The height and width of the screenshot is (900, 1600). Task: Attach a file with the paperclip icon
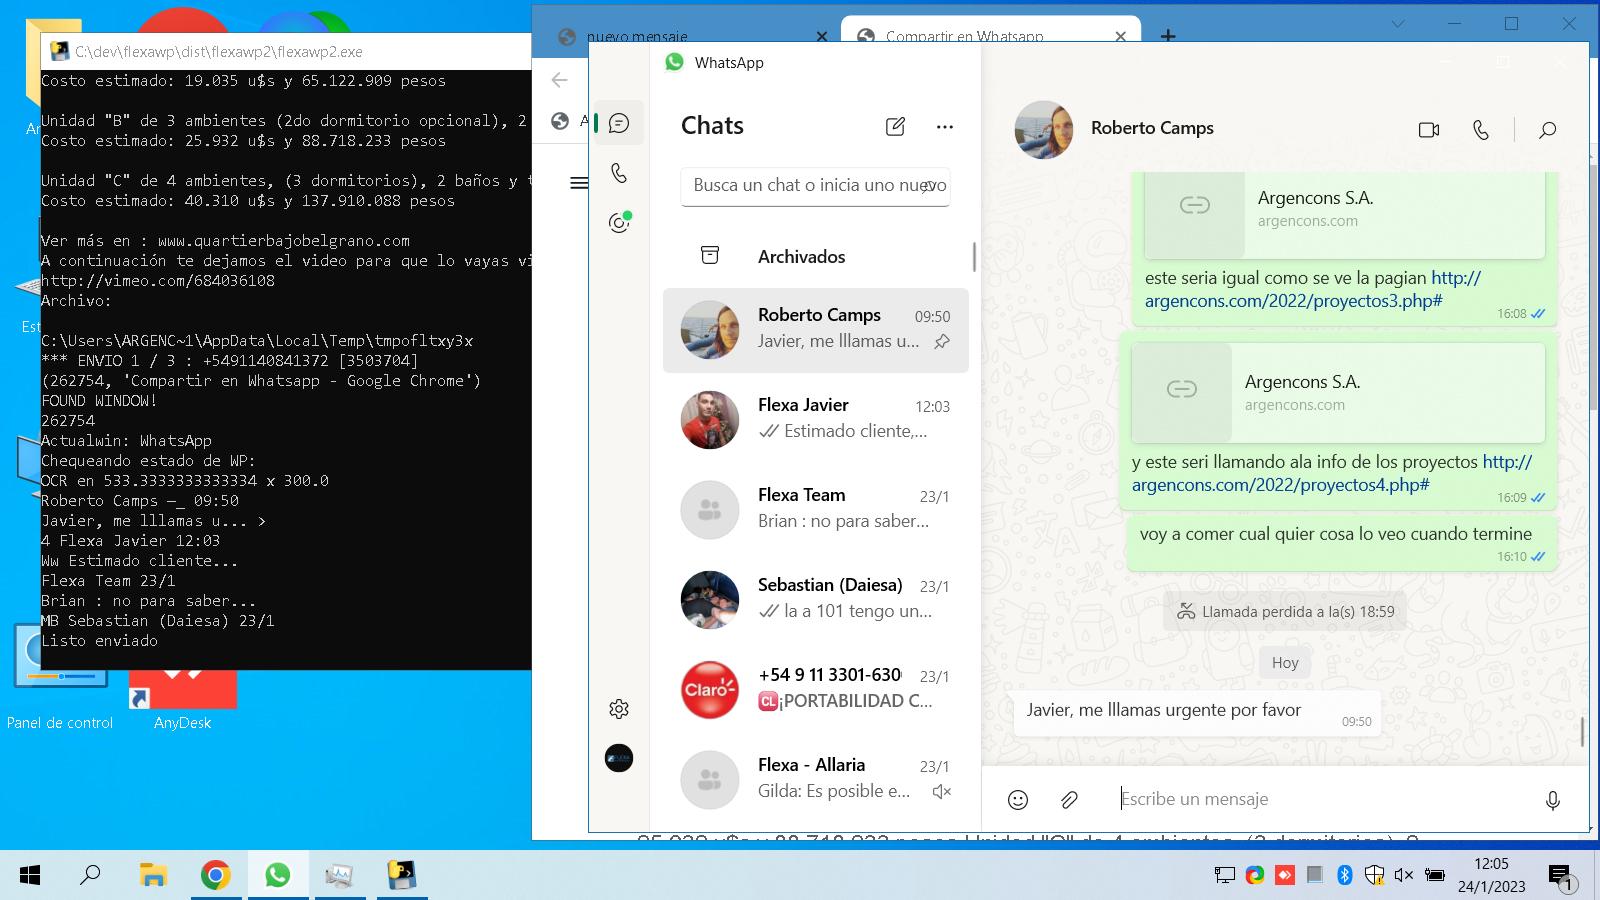(x=1069, y=799)
